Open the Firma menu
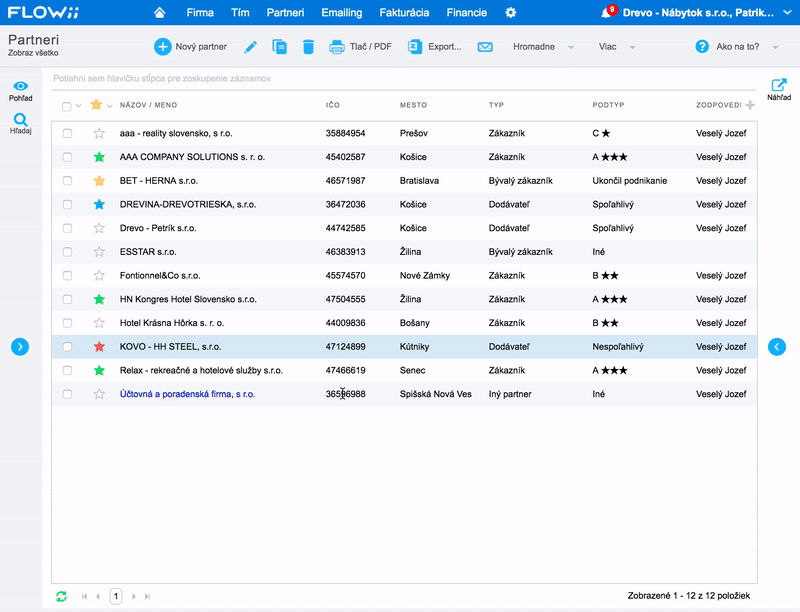Screen dimensions: 800x612 (200, 13)
